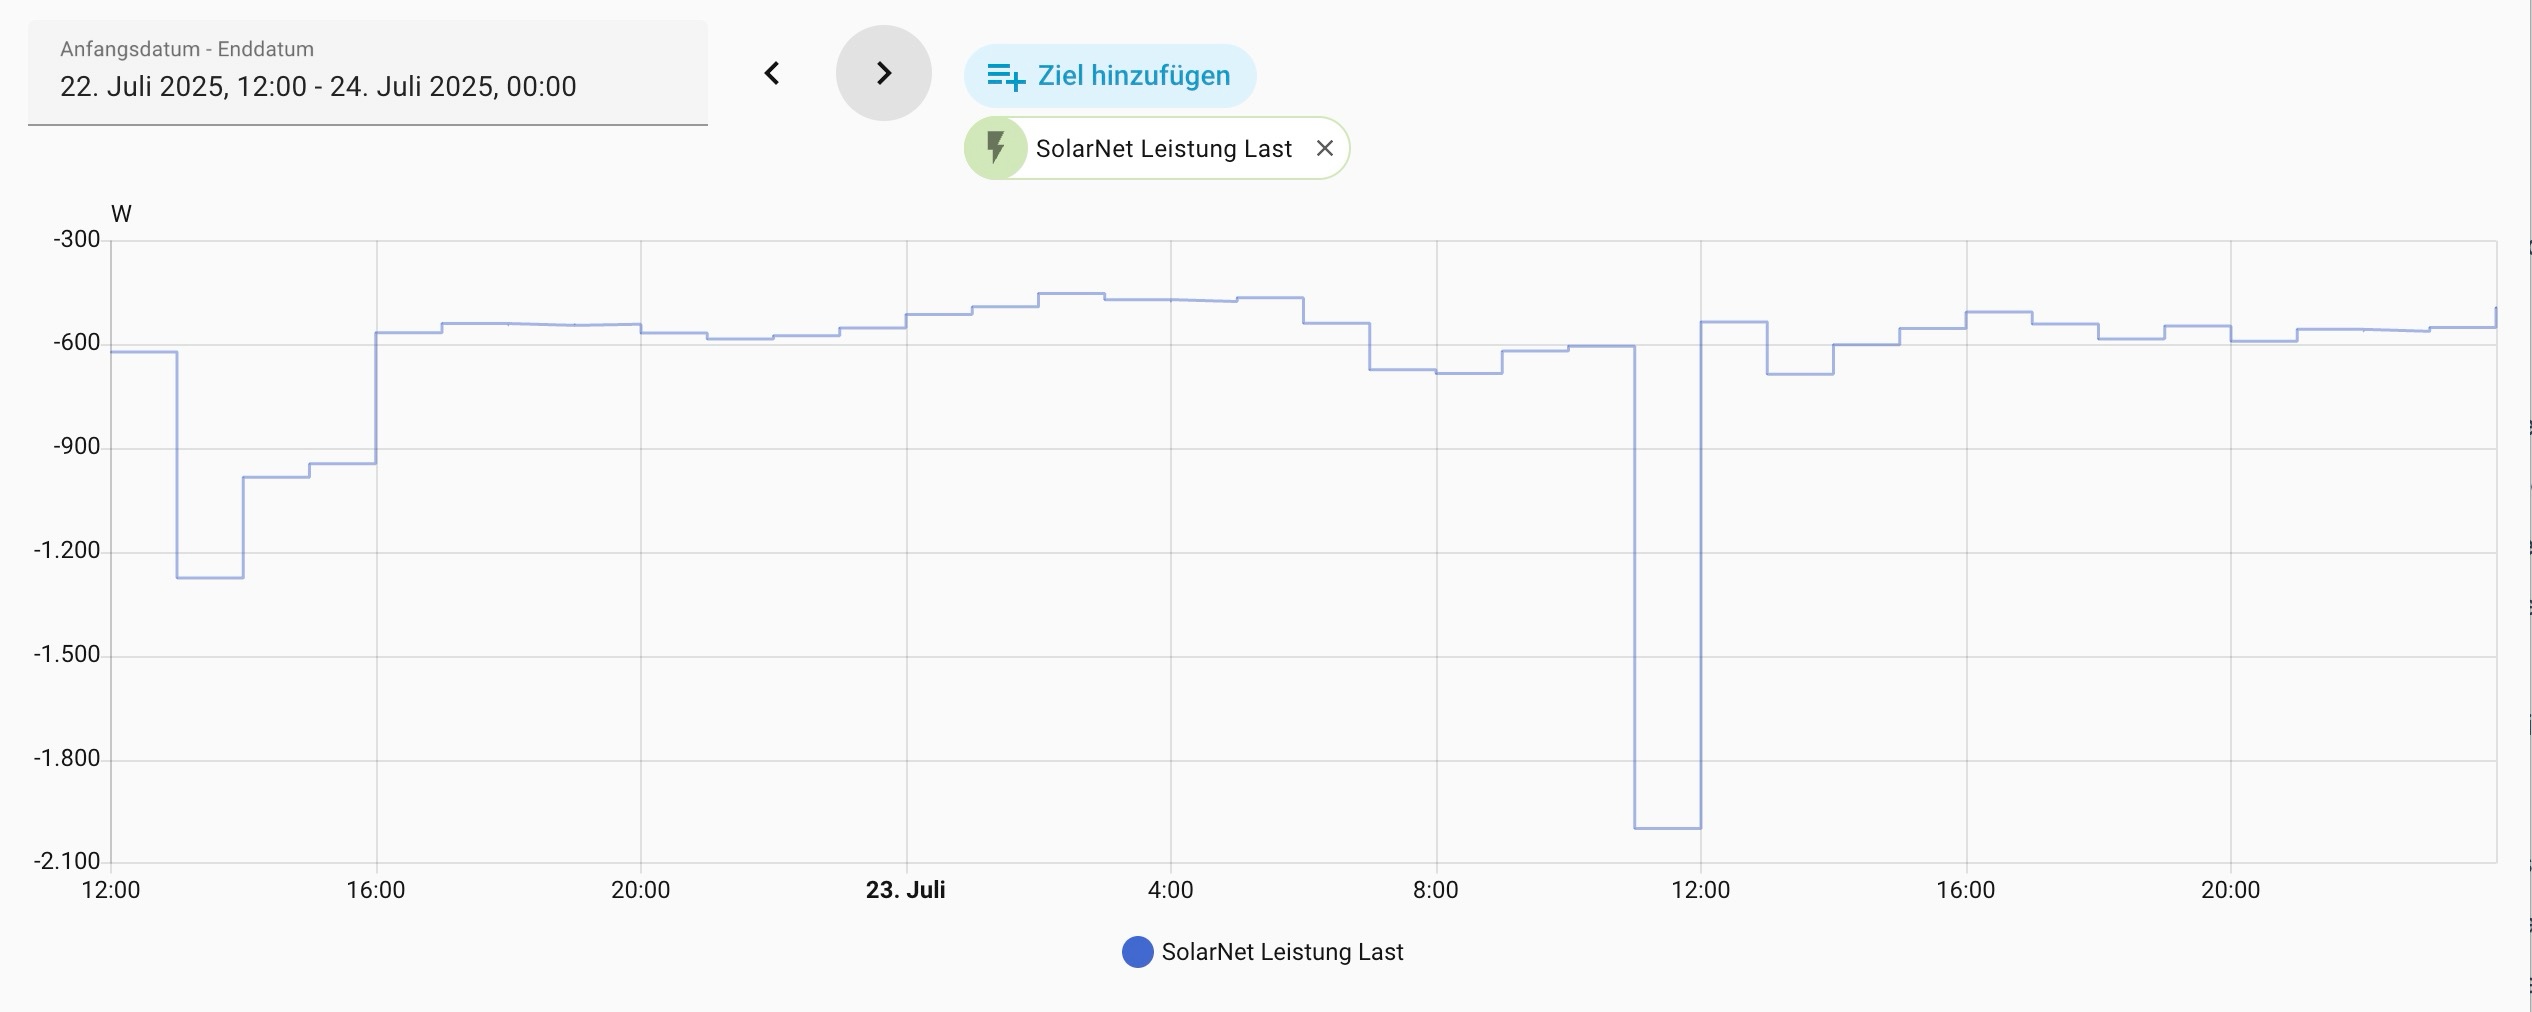Viewport: 2532px width, 1012px height.
Task: Click the bold 23. Juli axis label
Action: pyautogui.click(x=905, y=890)
